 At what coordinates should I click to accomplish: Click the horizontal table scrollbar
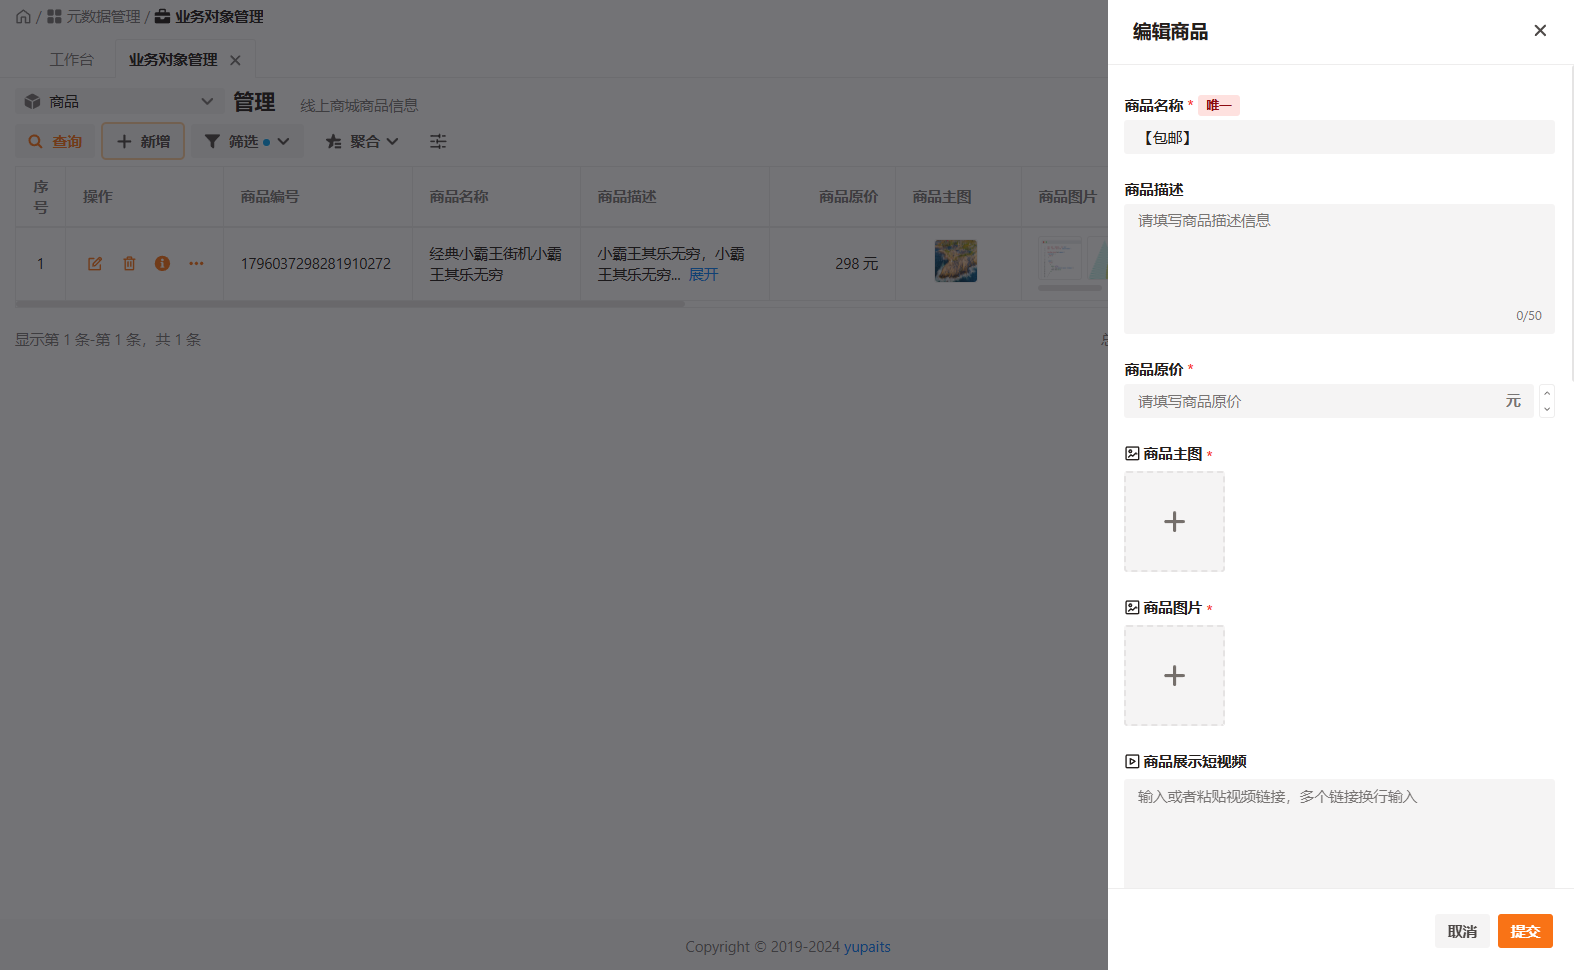coord(350,304)
